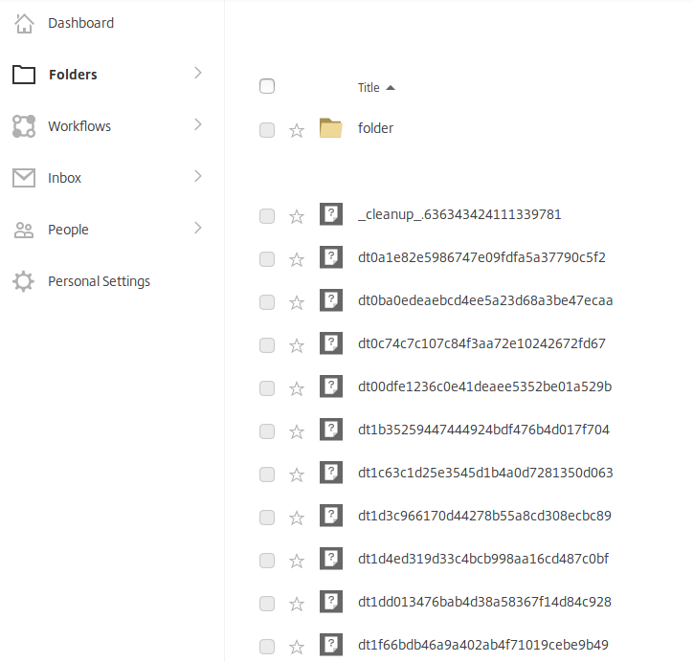
Task: Star the dt0a1e82e5986747e09fdfa5a37790c5f2 file
Action: [297, 260]
